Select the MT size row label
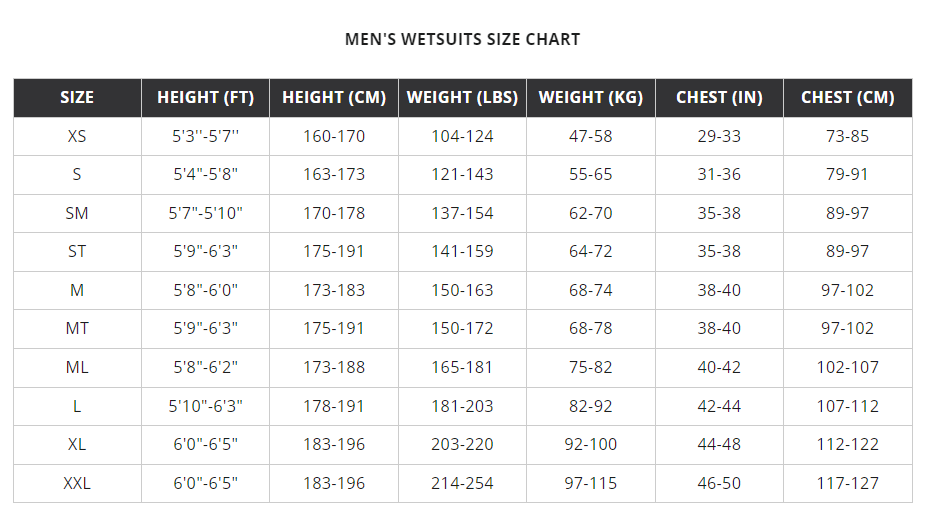Image resolution: width=928 pixels, height=510 pixels. [77, 329]
